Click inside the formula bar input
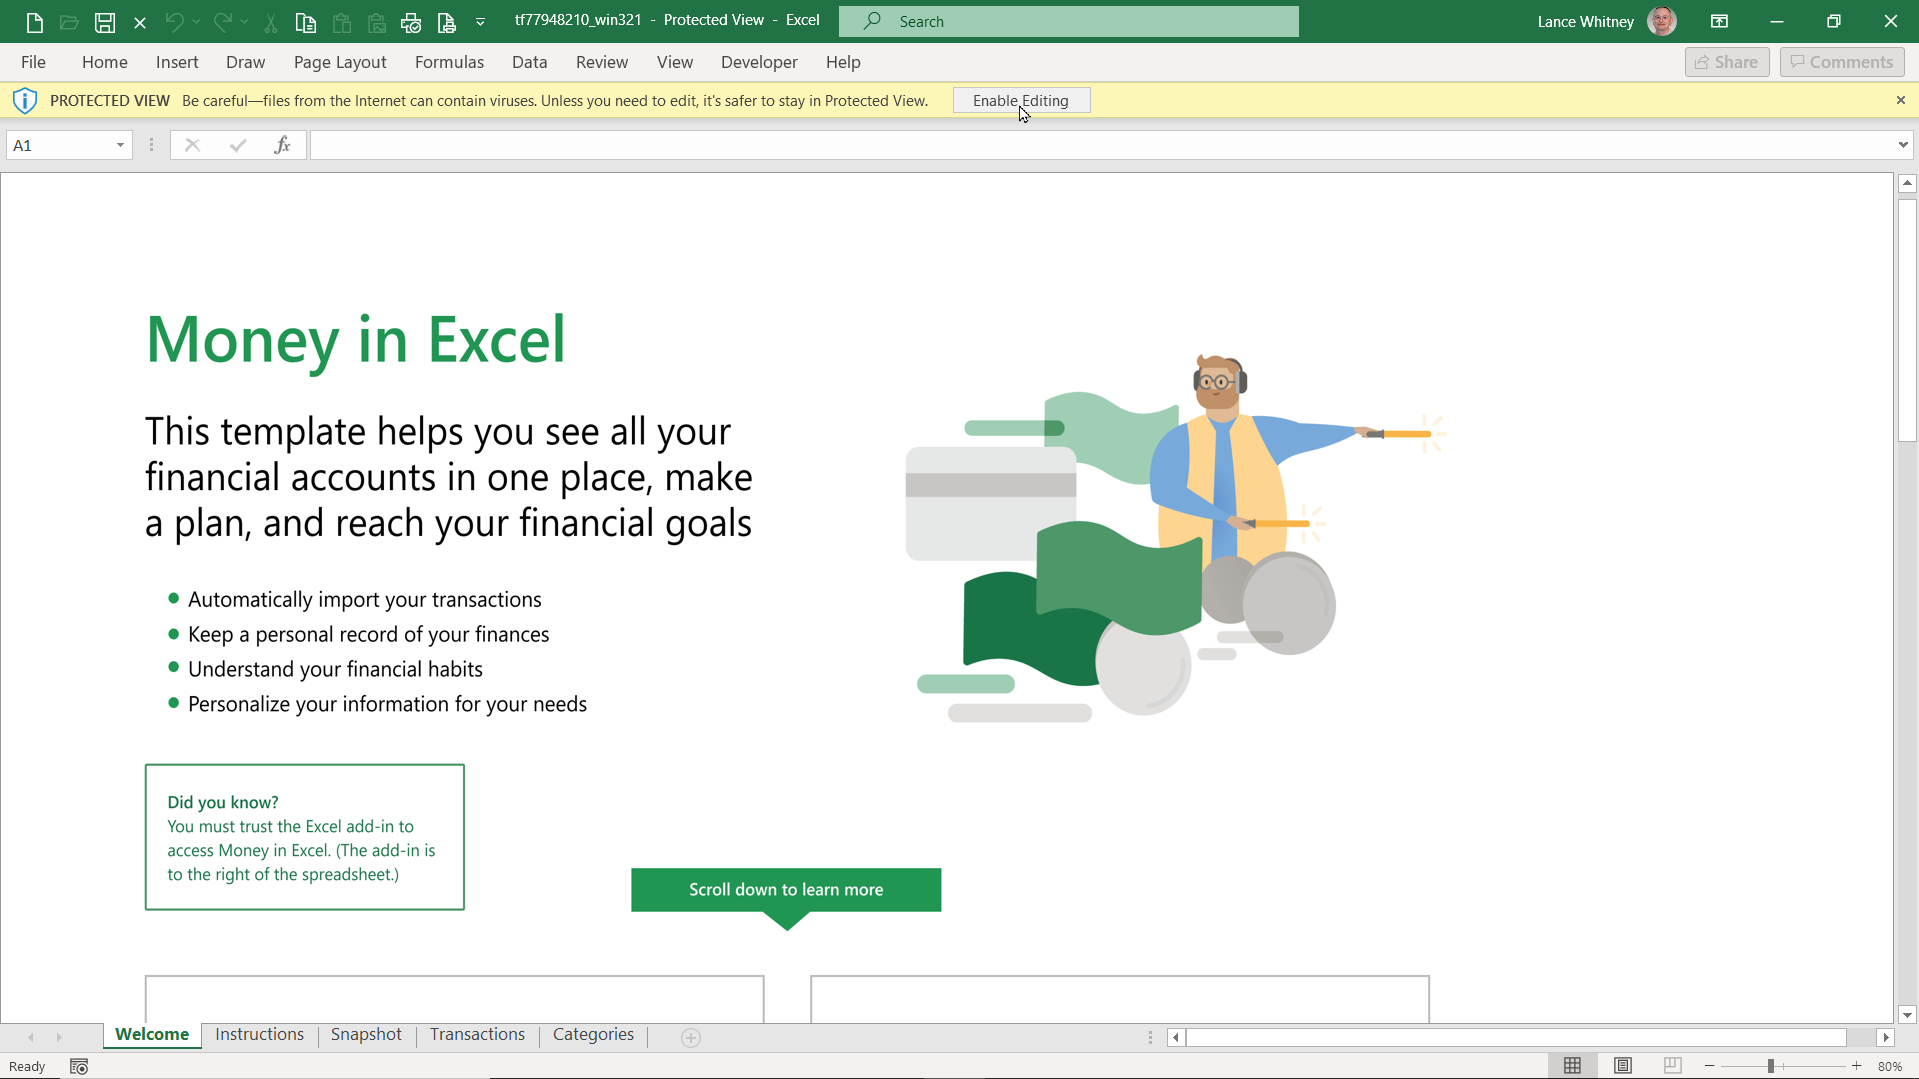The height and width of the screenshot is (1079, 1919). (x=1102, y=145)
